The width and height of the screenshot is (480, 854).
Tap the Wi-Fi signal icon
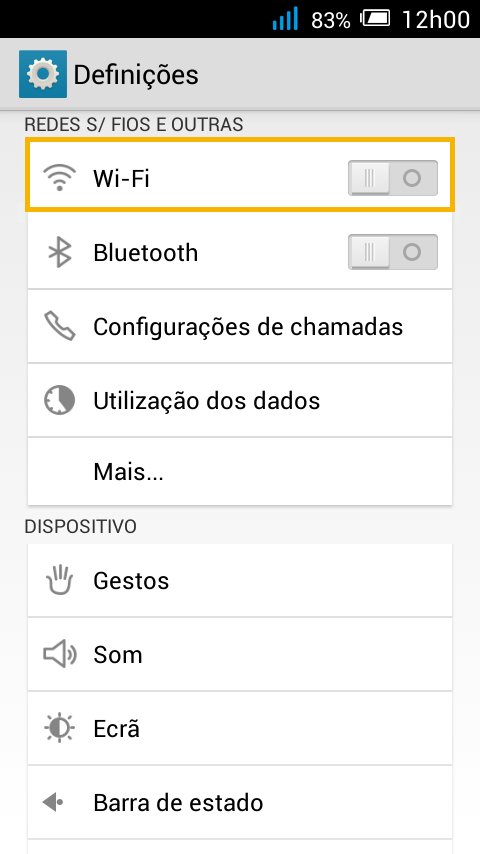59,178
